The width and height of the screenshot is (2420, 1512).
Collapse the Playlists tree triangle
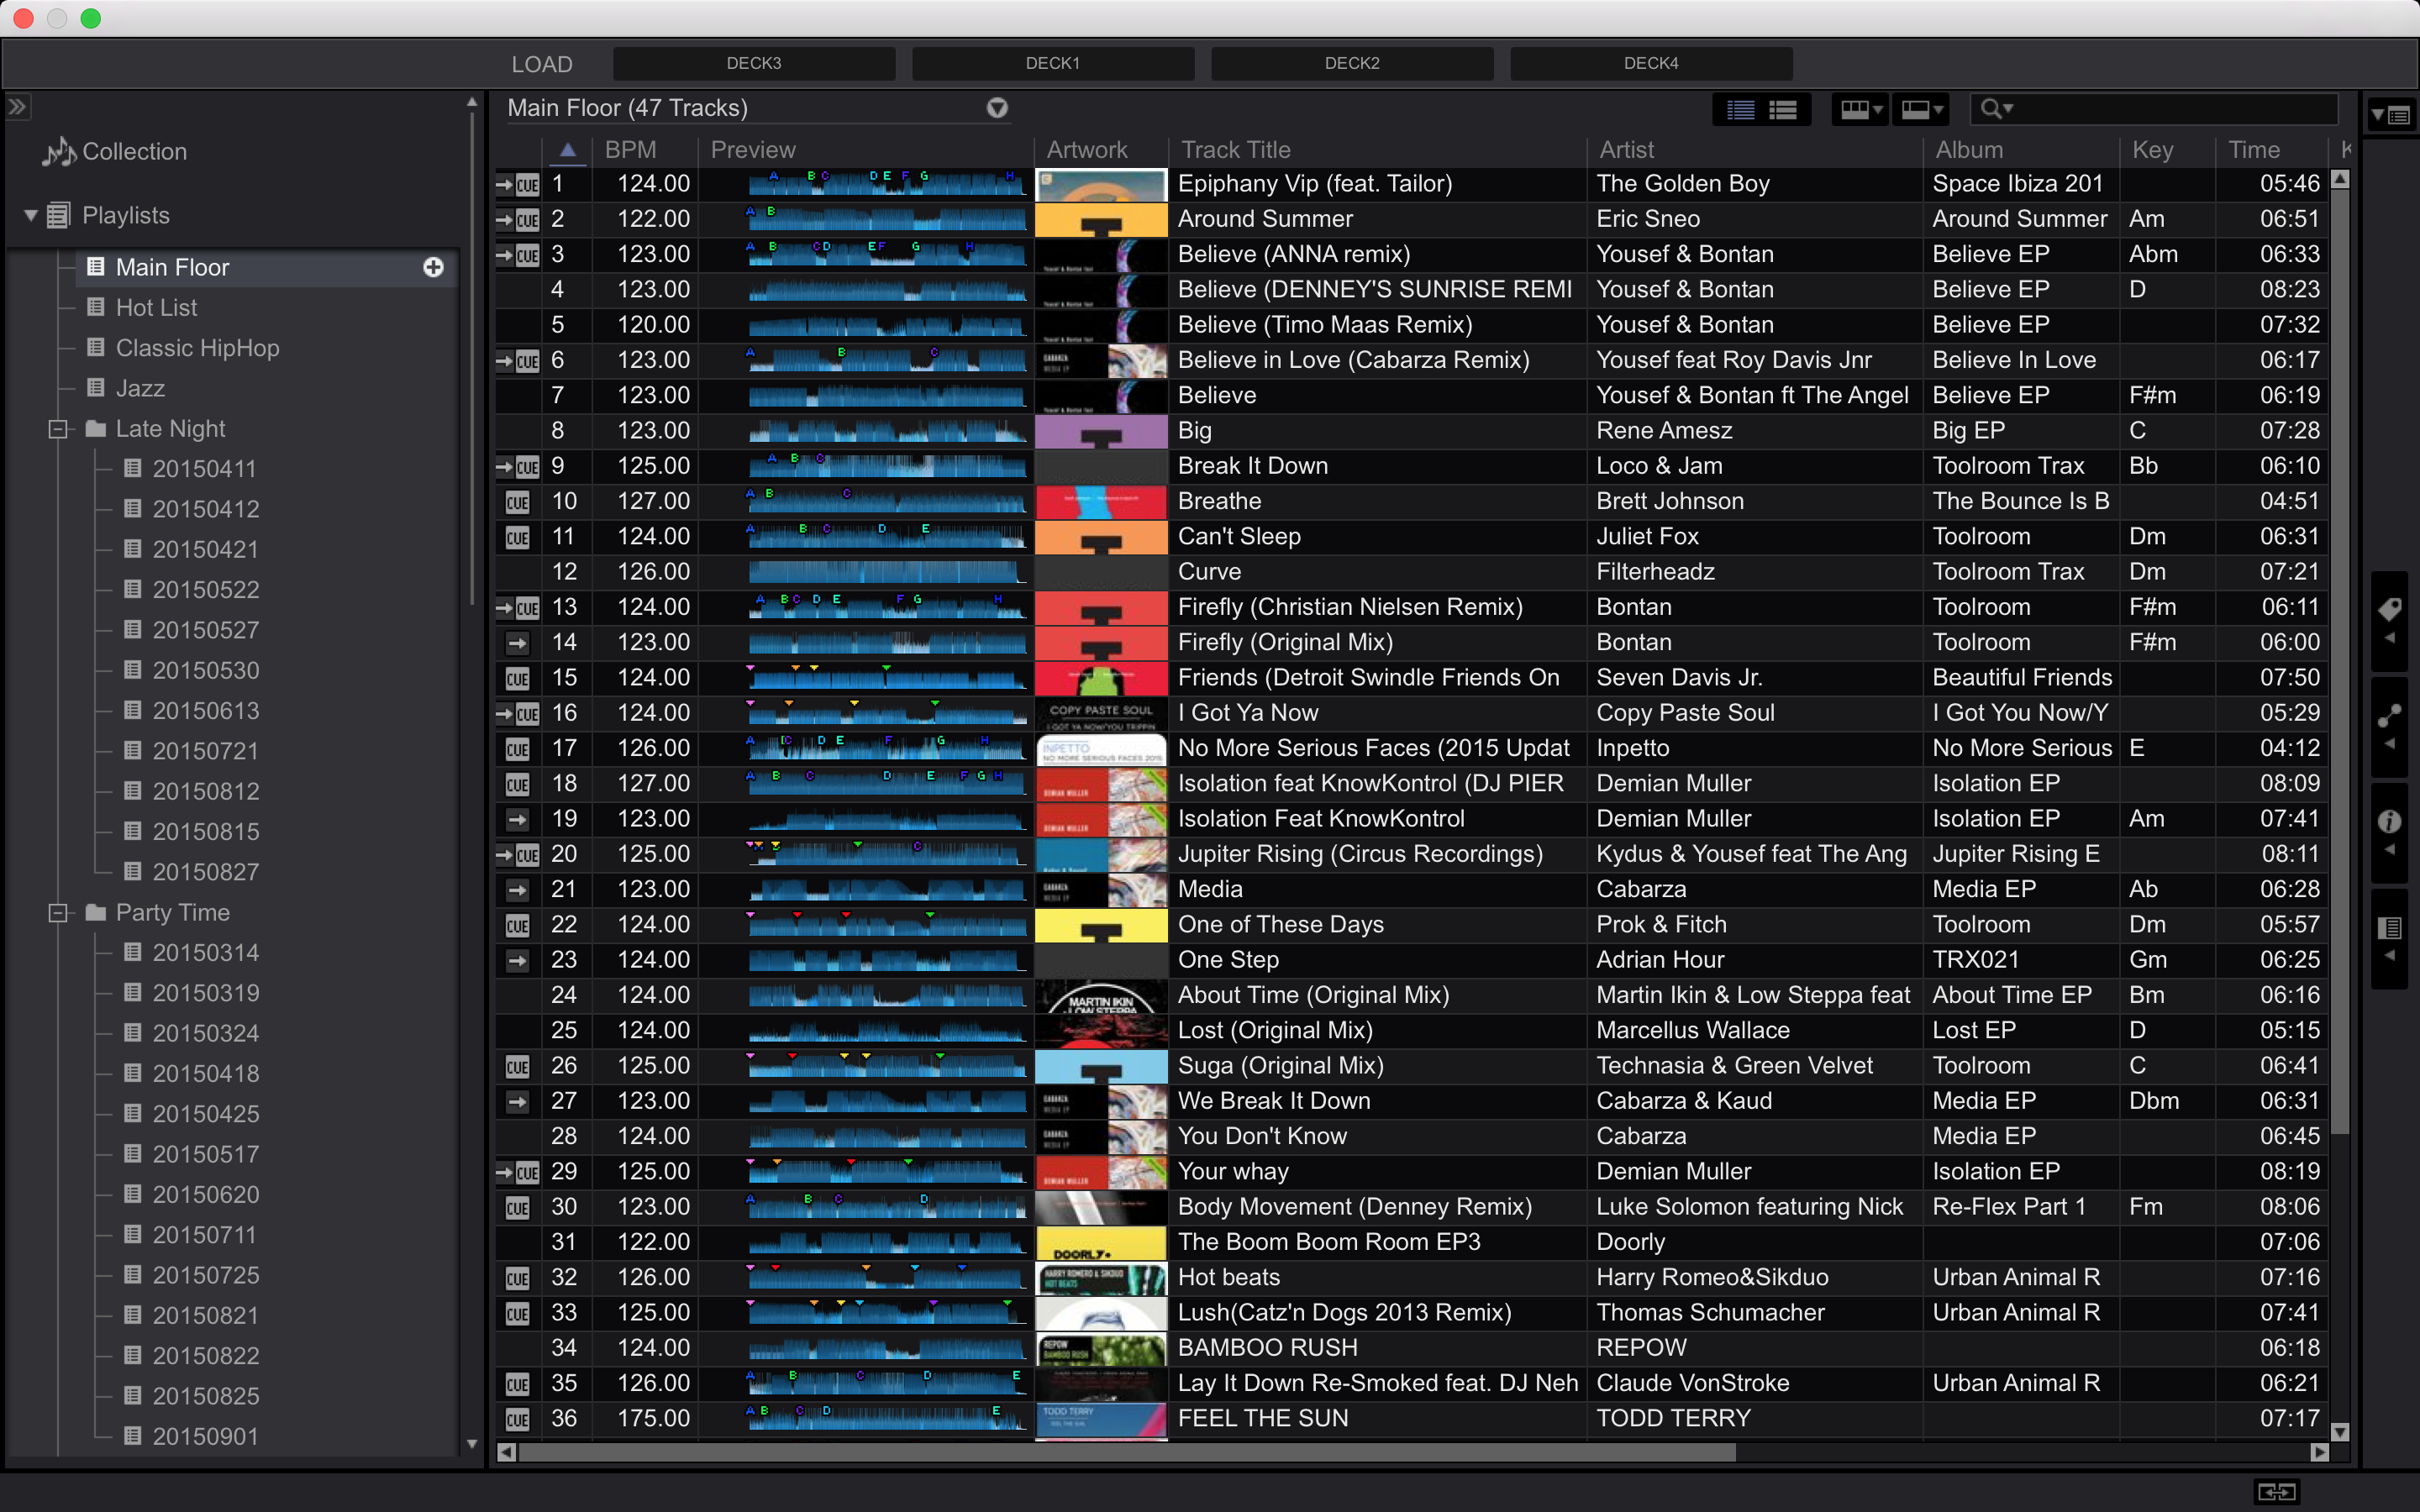coord(30,215)
